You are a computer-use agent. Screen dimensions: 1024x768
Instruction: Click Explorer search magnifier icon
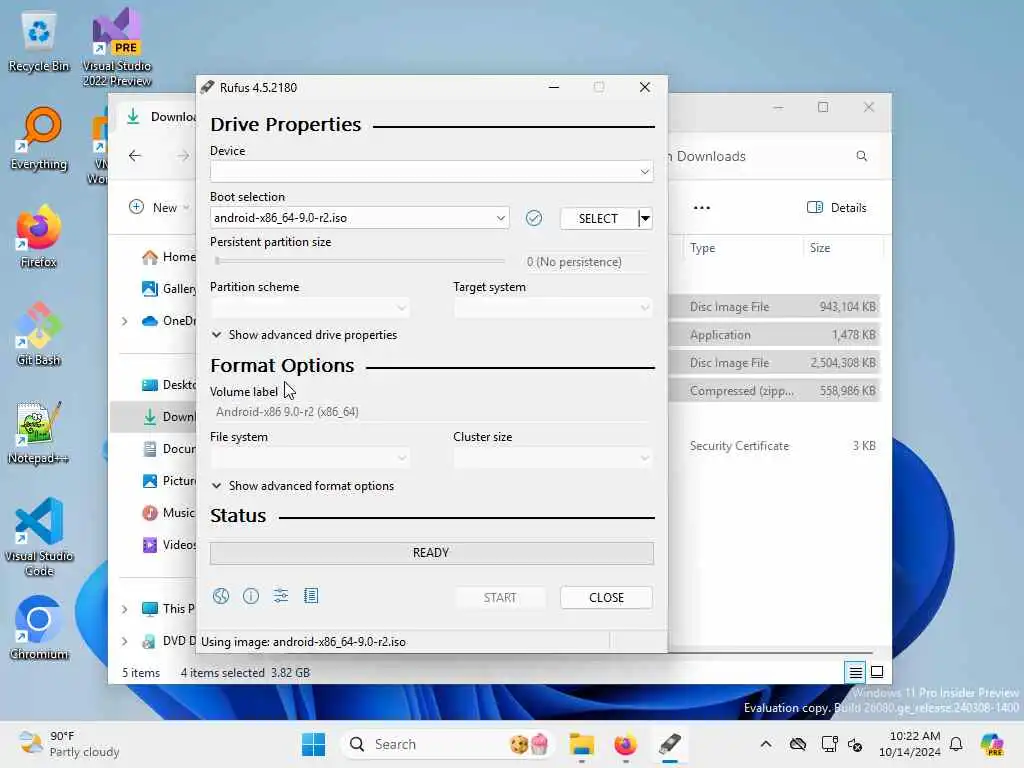tap(861, 156)
